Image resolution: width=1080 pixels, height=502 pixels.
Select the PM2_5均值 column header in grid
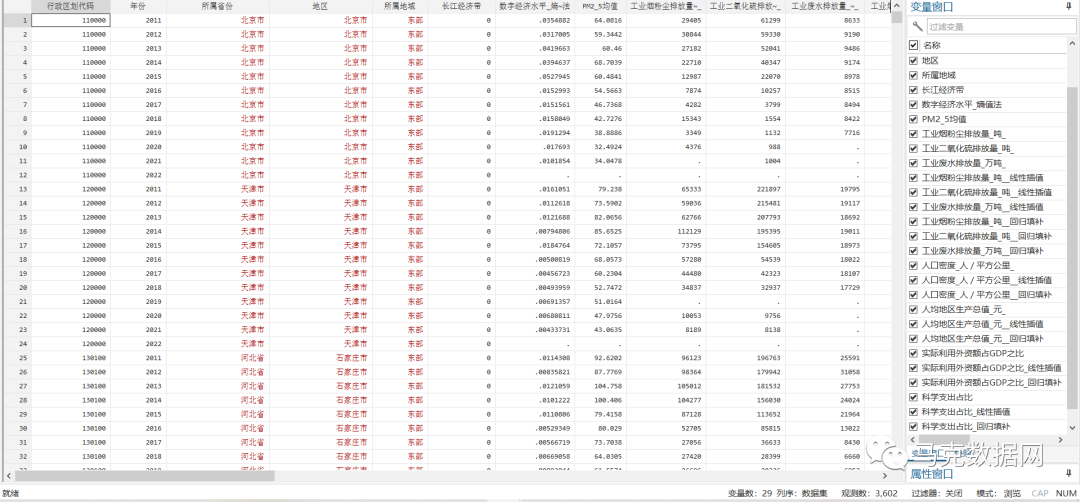coord(600,6)
